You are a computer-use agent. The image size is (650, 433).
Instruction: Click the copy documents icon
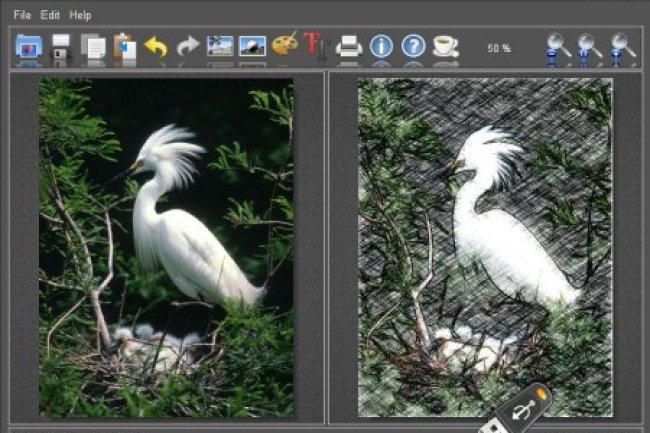tap(93, 47)
